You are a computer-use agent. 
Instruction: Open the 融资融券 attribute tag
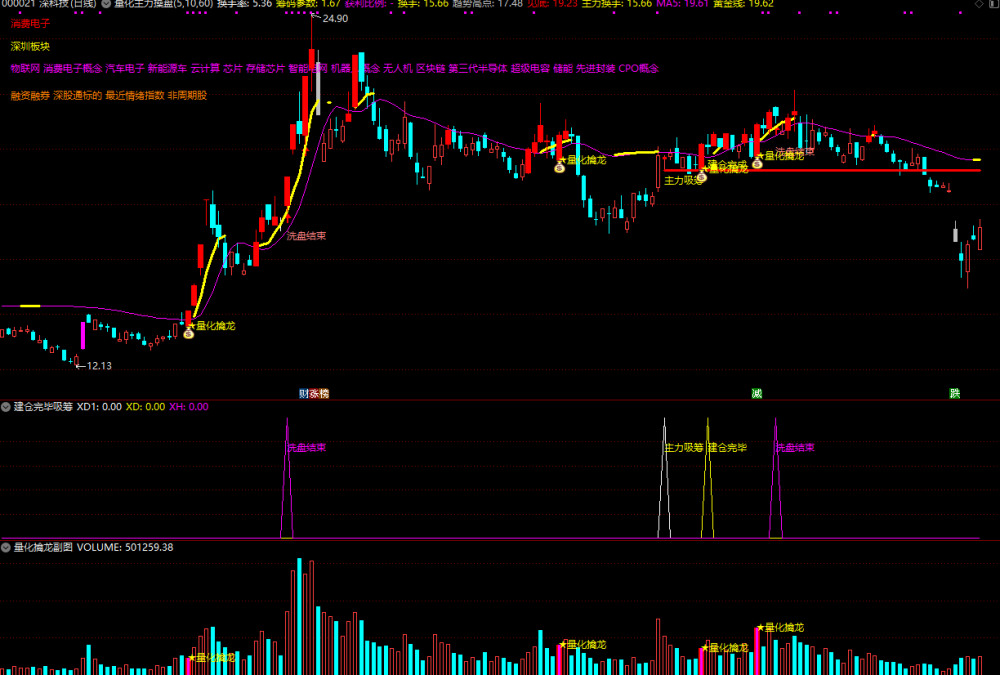click(30, 96)
